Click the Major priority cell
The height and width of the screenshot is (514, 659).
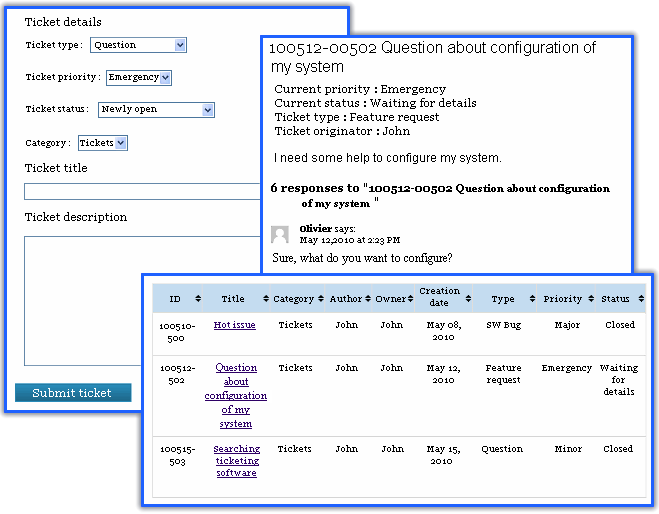567,325
